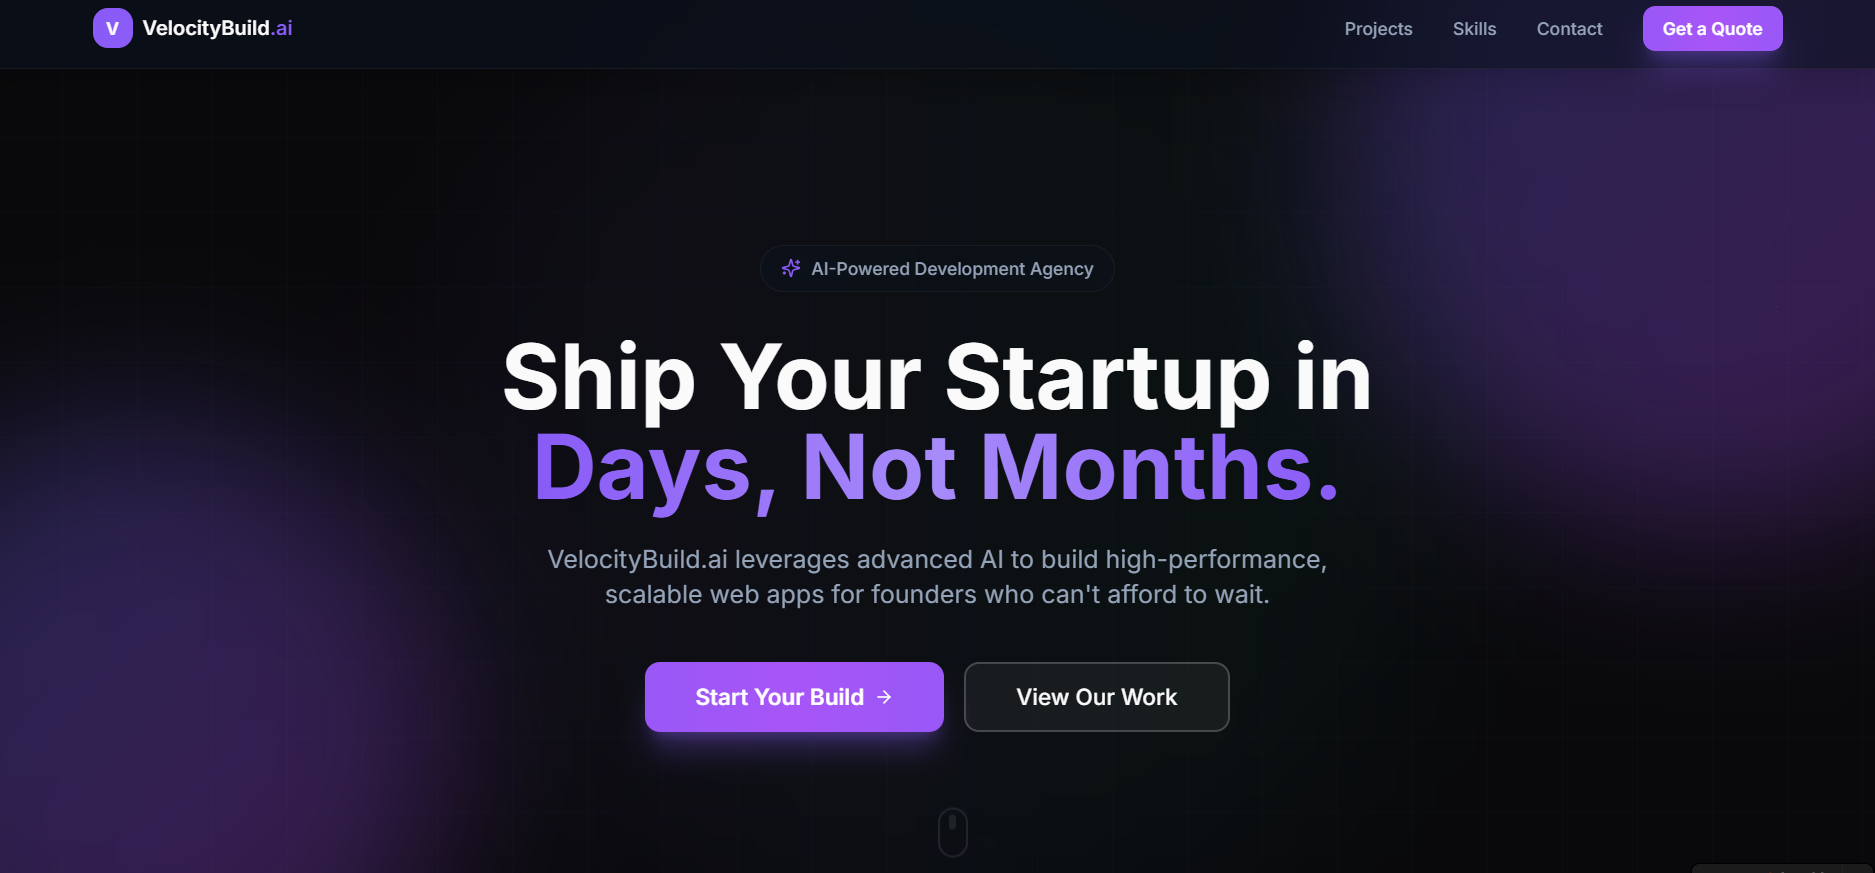This screenshot has width=1875, height=873.
Task: Click the arrow icon in Start Your Build
Action: 884,697
